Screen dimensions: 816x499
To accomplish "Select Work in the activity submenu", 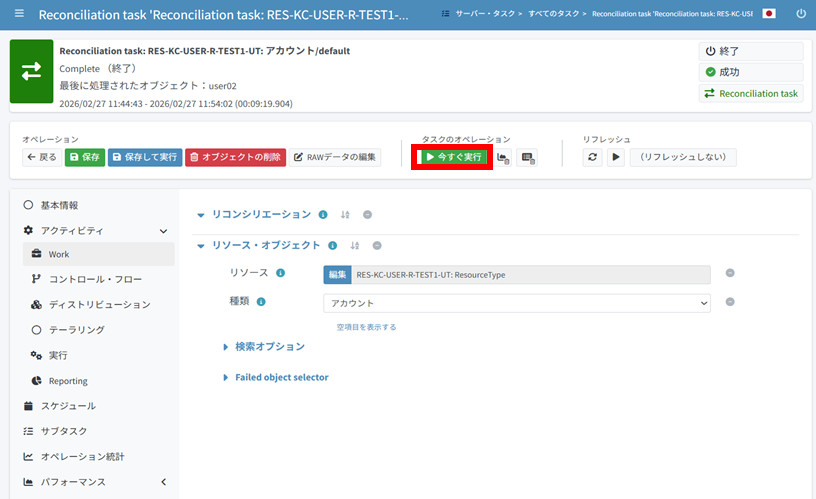I will [99, 254].
